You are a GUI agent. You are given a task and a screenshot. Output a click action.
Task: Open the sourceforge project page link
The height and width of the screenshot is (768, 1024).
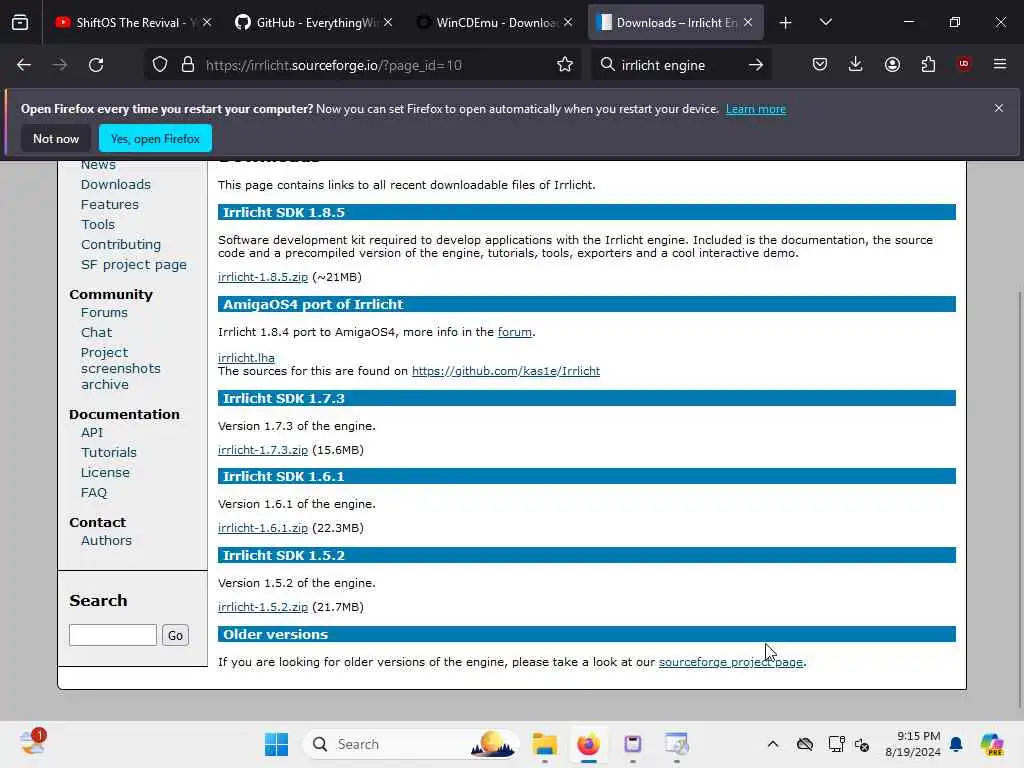point(731,662)
